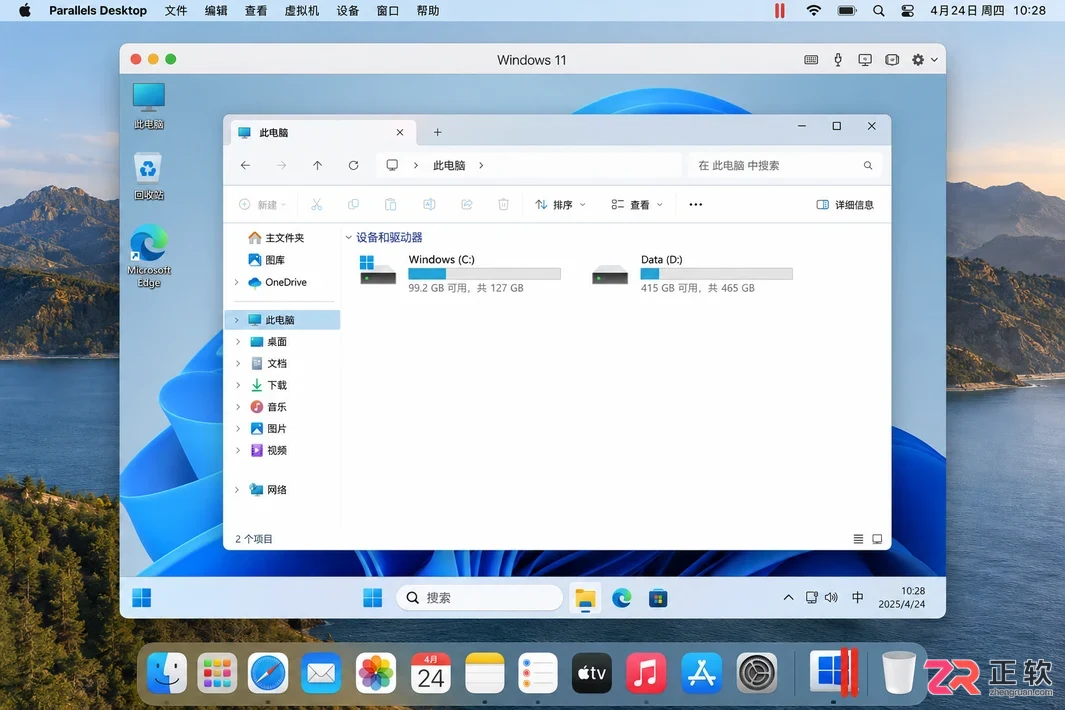Add a new Explorer tab
The width and height of the screenshot is (1065, 710).
click(437, 132)
